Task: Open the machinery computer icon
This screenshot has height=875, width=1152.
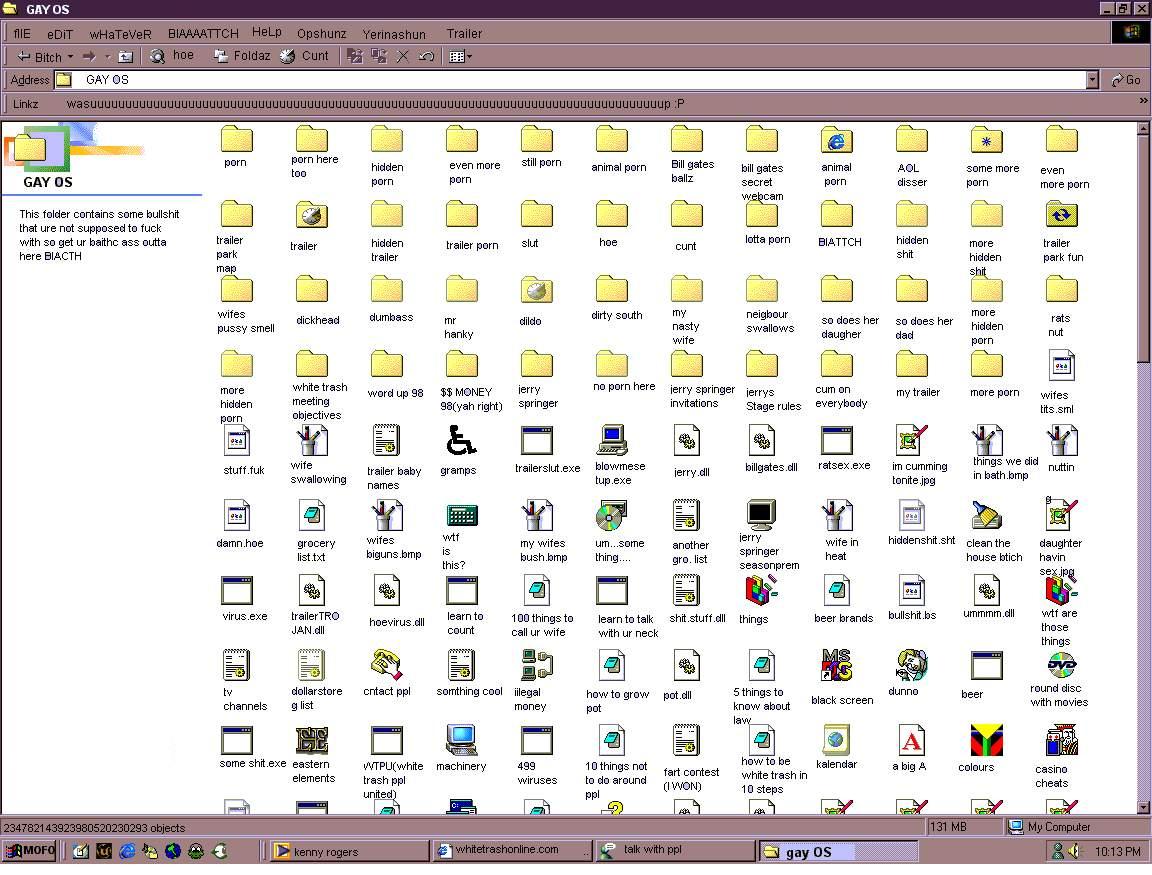Action: pos(461,741)
